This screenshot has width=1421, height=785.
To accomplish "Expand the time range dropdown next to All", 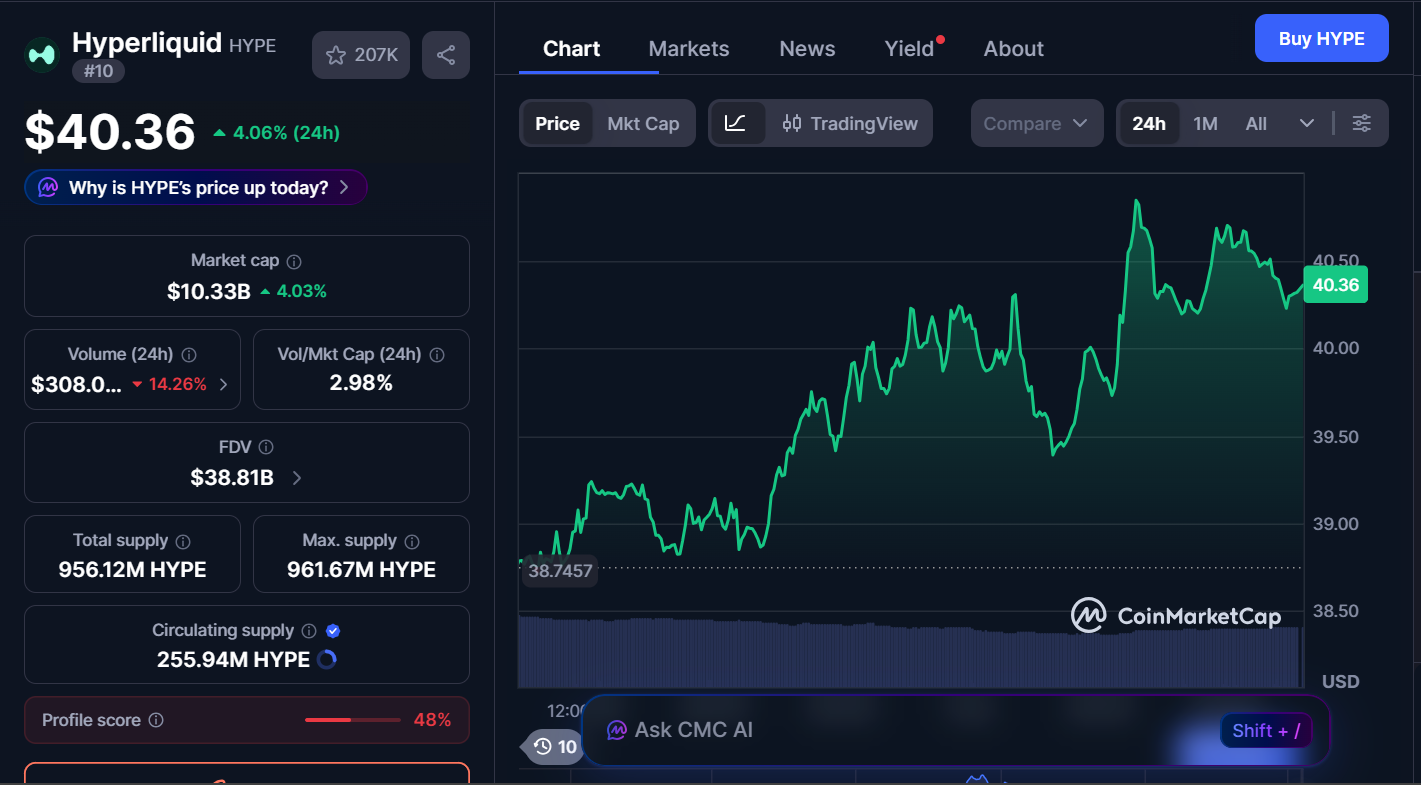I will [1307, 123].
